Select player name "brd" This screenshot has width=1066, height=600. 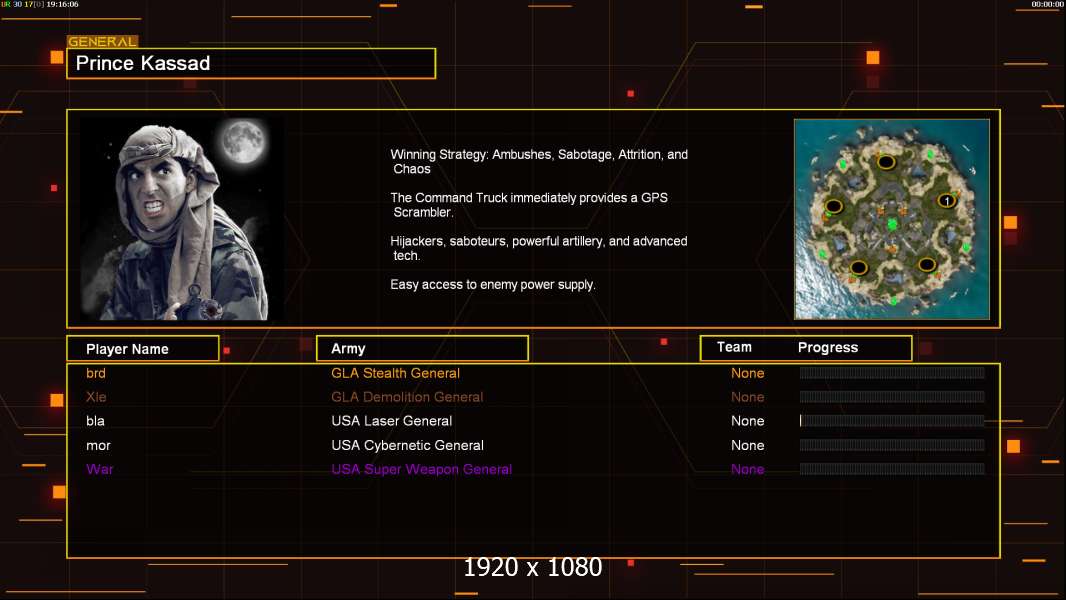point(96,373)
